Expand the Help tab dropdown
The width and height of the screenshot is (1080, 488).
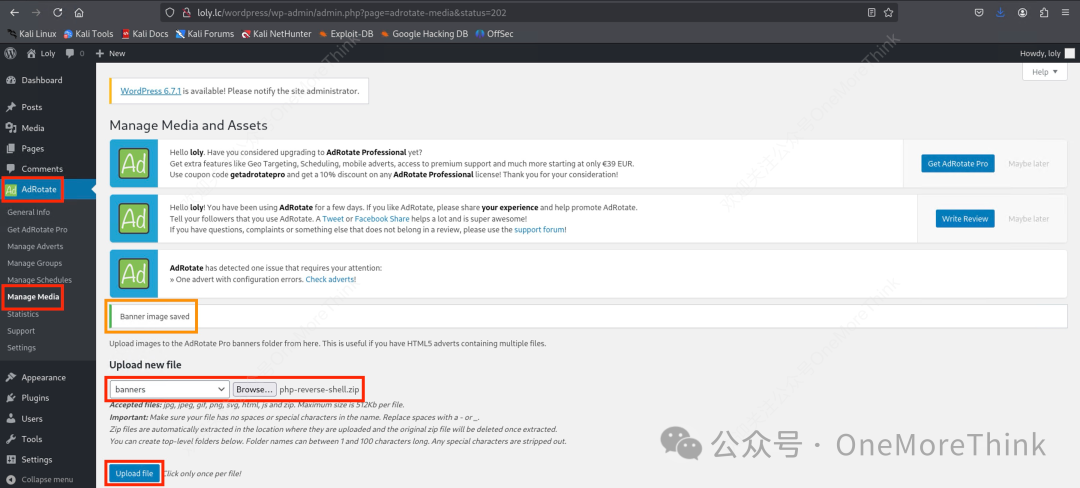point(1045,72)
